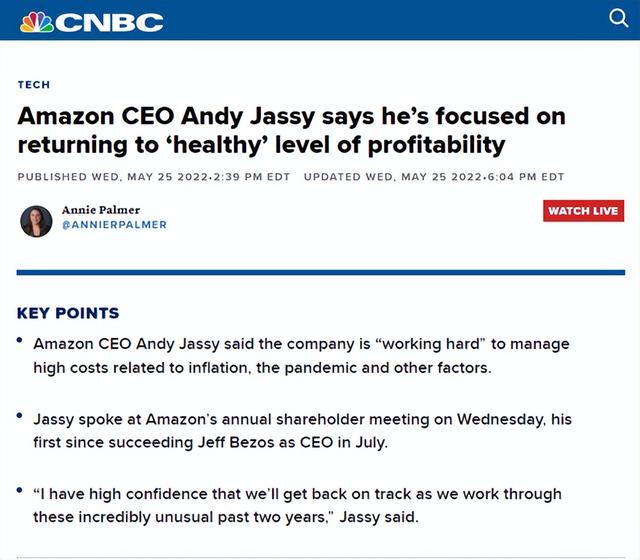Click the second key point bullet marker

click(19, 416)
